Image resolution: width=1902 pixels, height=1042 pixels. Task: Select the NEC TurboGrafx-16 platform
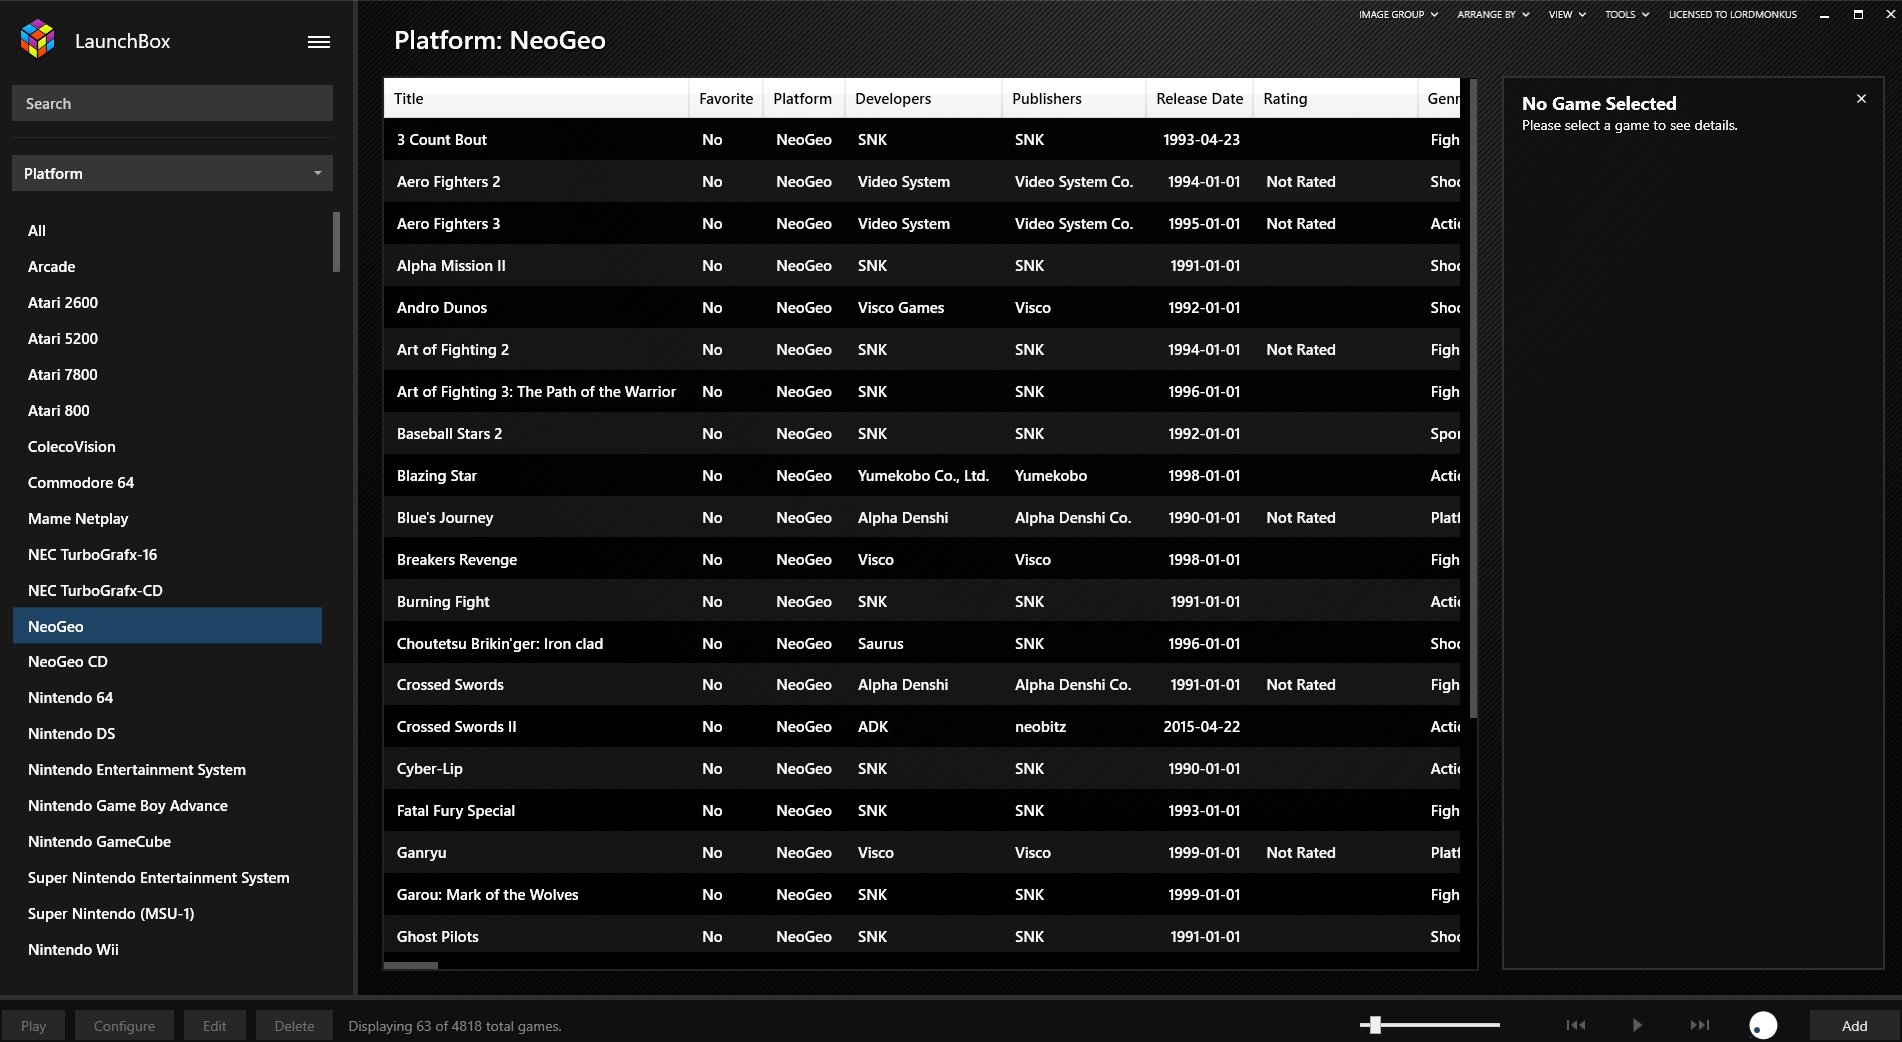coord(167,554)
